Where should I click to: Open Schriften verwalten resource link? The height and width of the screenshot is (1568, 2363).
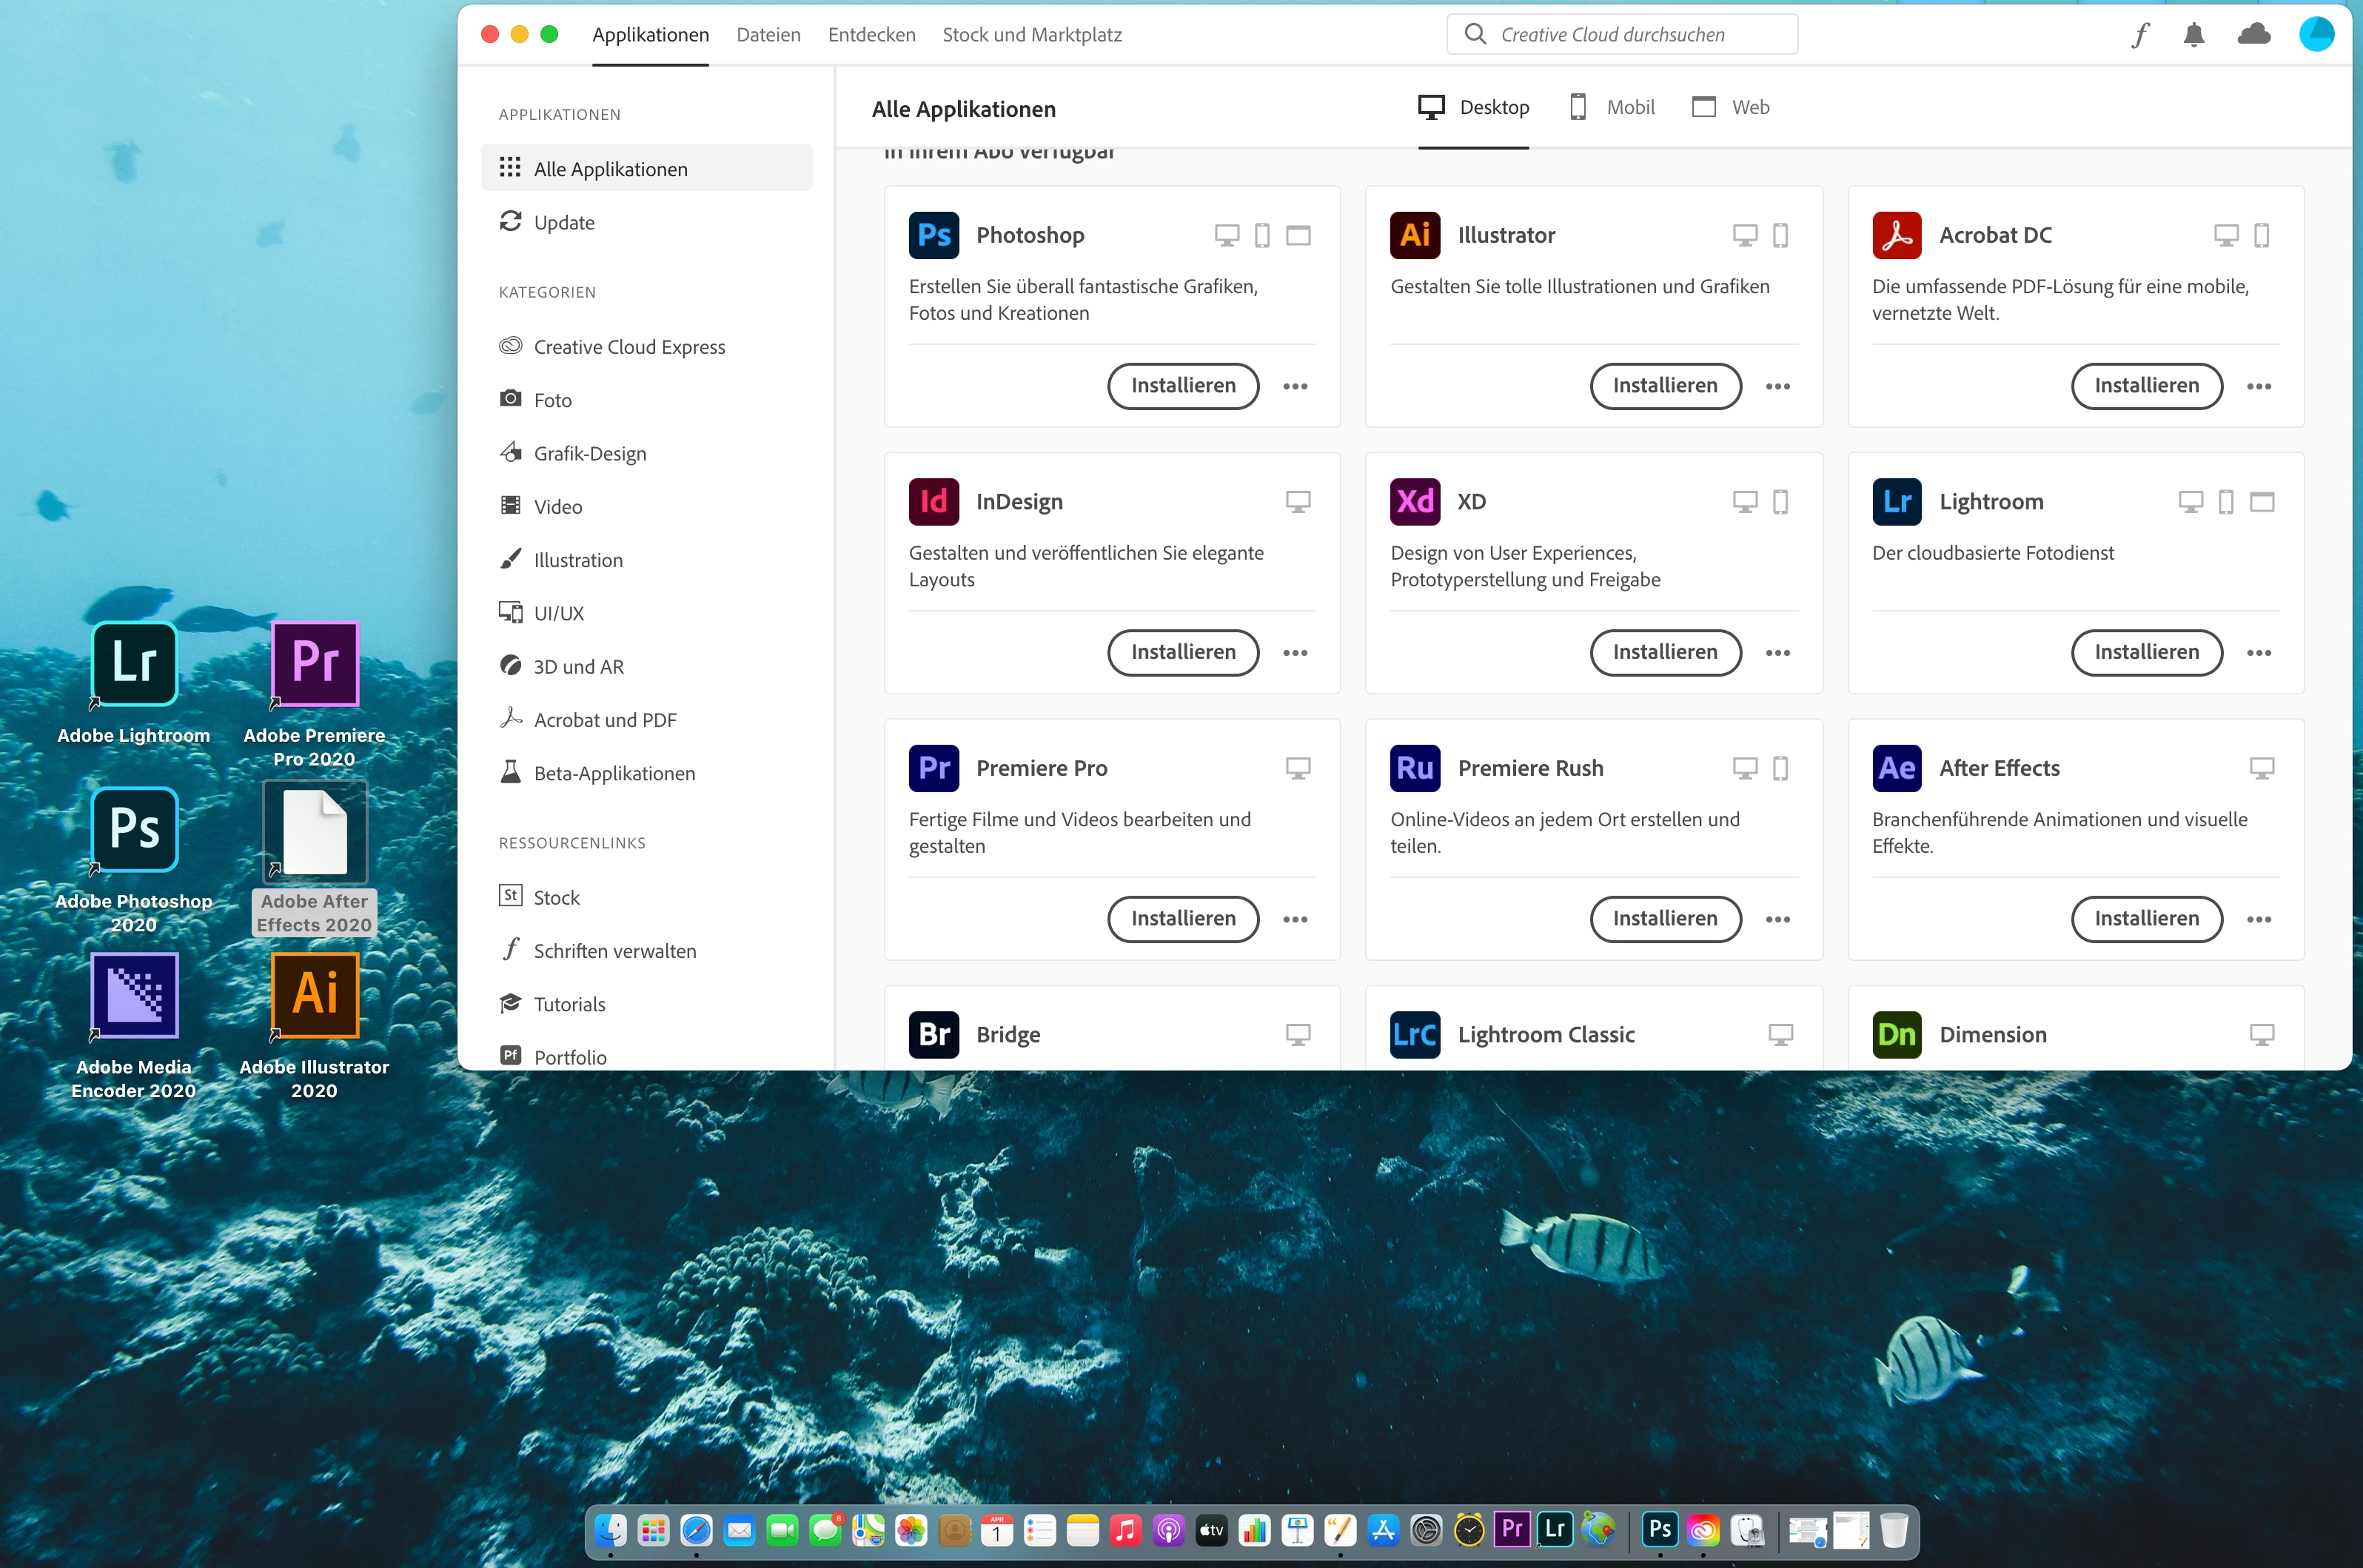coord(614,951)
